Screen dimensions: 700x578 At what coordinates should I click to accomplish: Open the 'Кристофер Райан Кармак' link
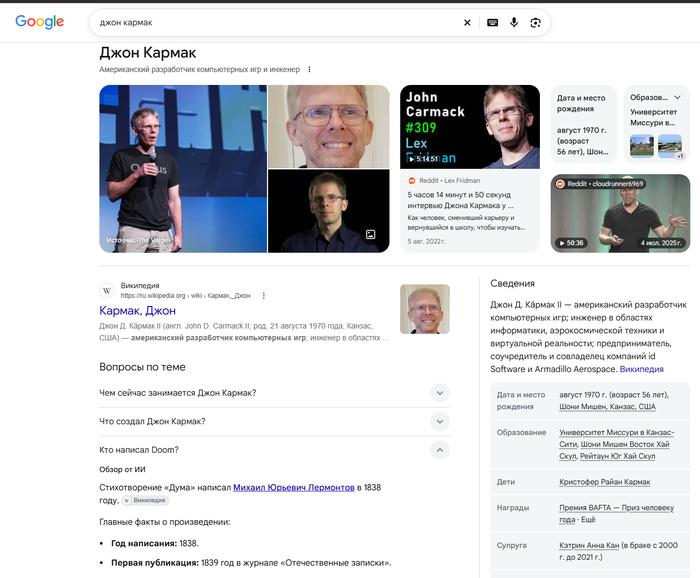[604, 482]
